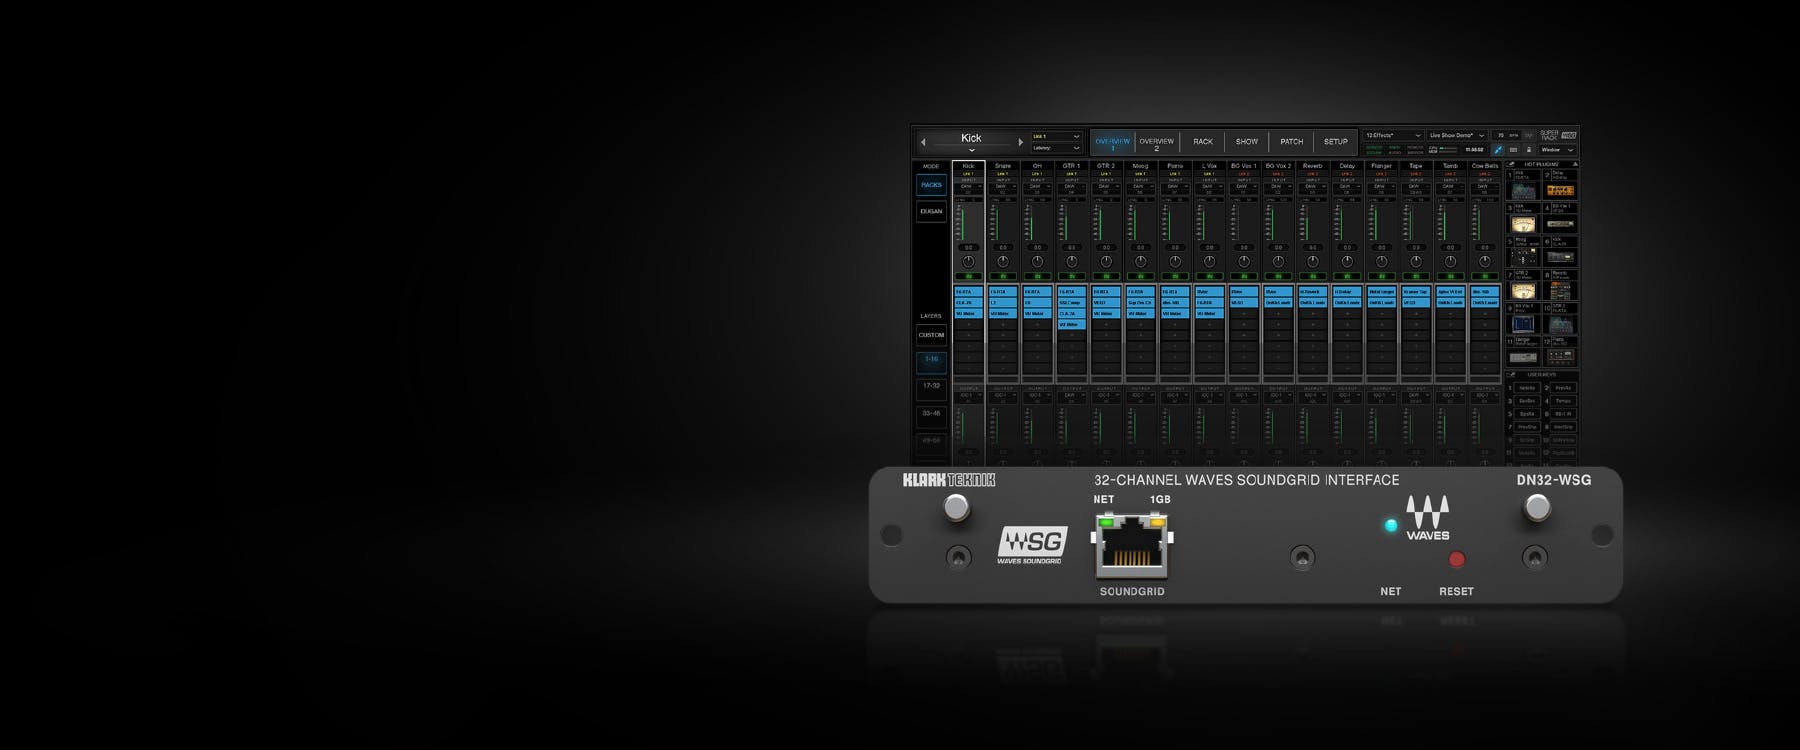Image resolution: width=1800 pixels, height=750 pixels.
Task: Open the Rack tab
Action: click(x=1203, y=142)
